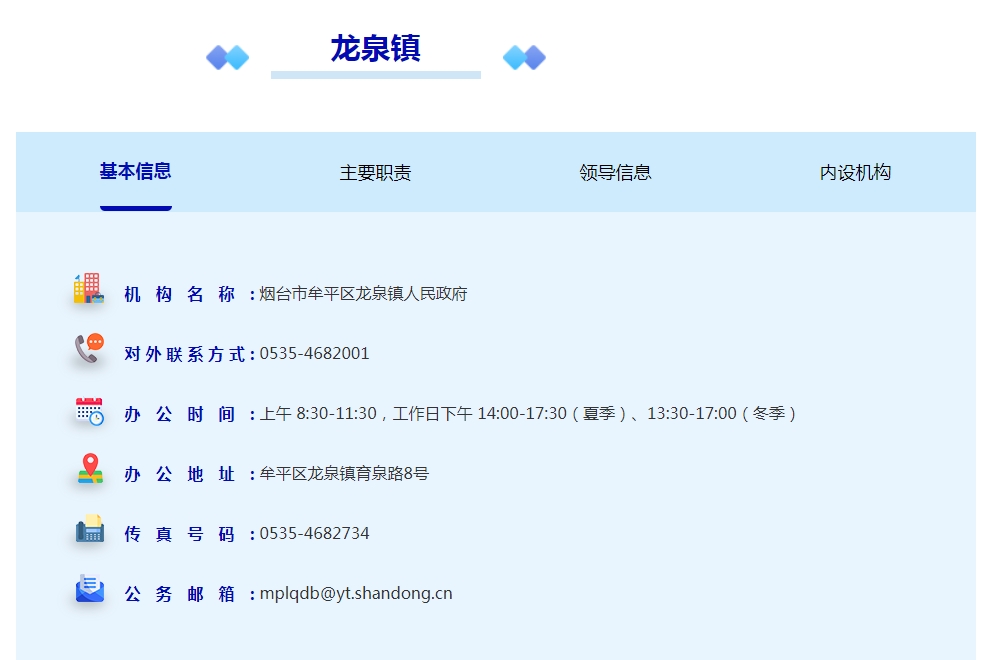This screenshot has height=660, width=1002.
Task: Click the fax number 0535-4682734
Action: pos(314,533)
